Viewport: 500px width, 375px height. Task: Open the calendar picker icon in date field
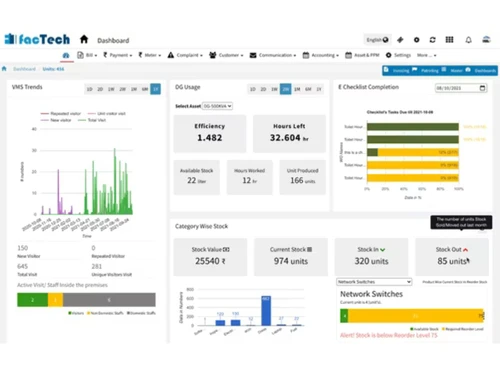pos(482,88)
